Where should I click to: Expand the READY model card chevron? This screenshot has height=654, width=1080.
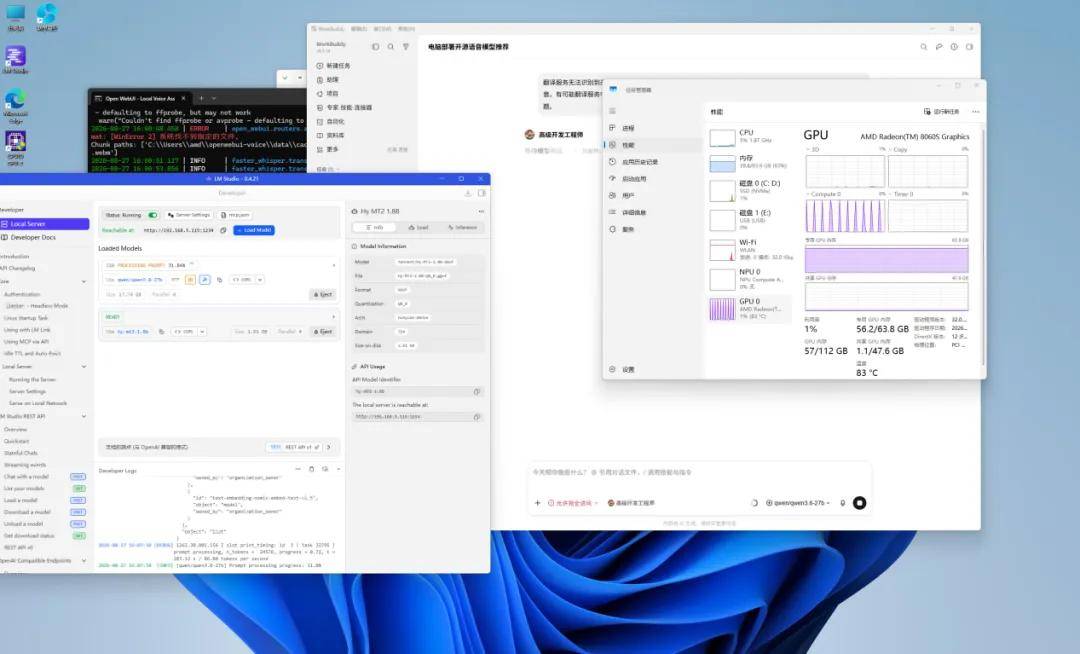(x=334, y=317)
